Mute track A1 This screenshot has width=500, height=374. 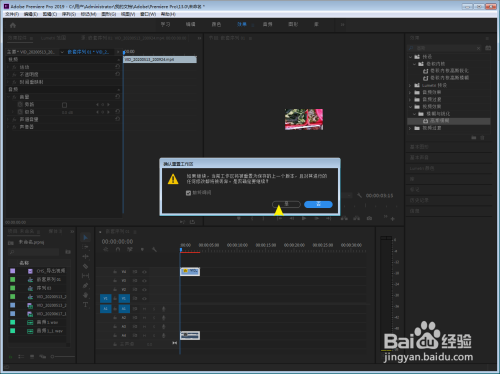click(145, 309)
